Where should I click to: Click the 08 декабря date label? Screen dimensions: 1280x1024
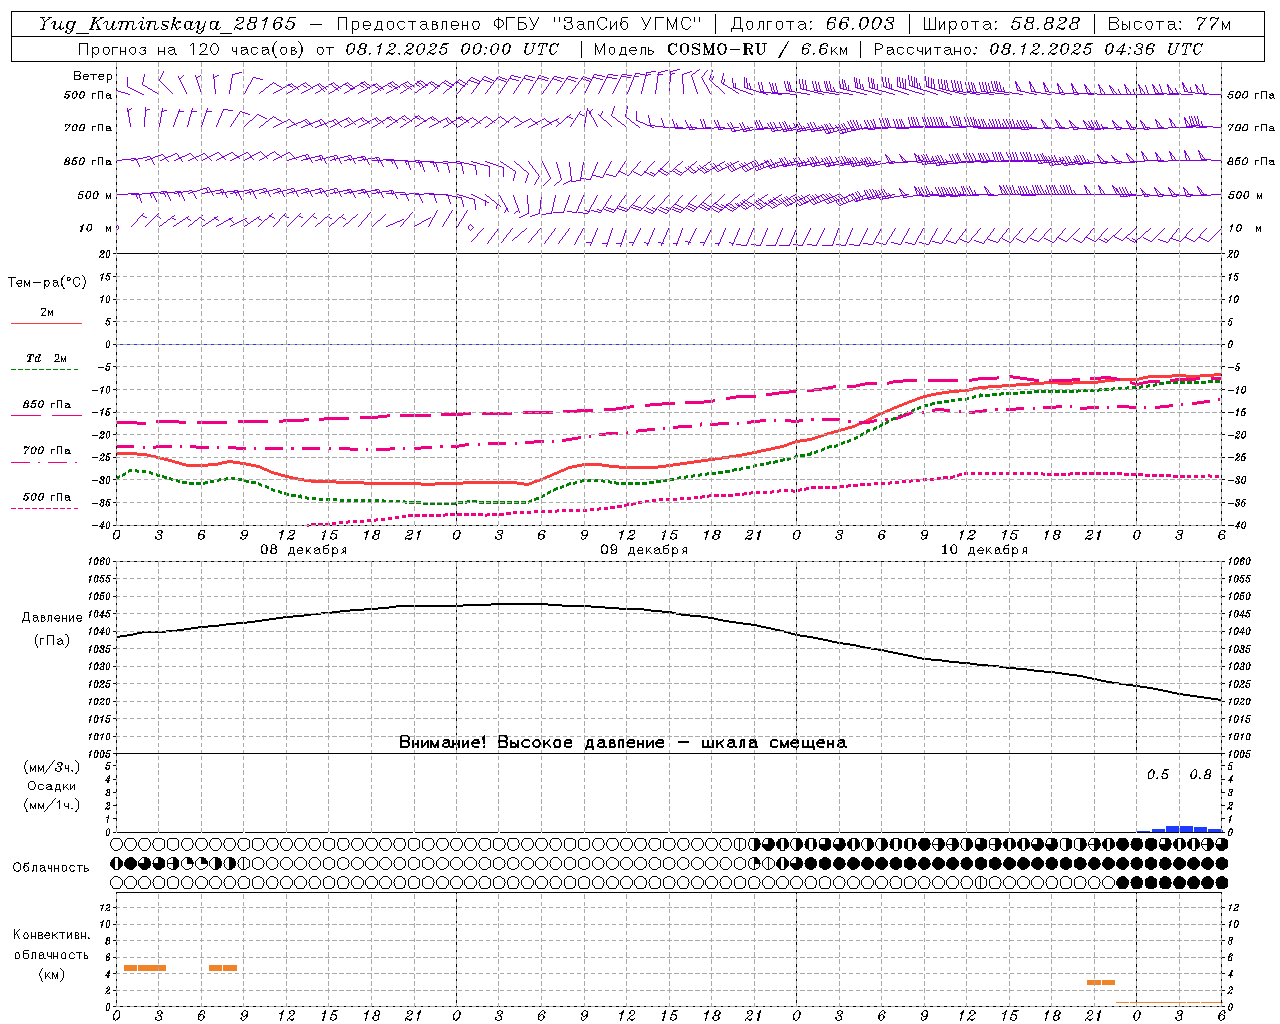click(x=304, y=550)
